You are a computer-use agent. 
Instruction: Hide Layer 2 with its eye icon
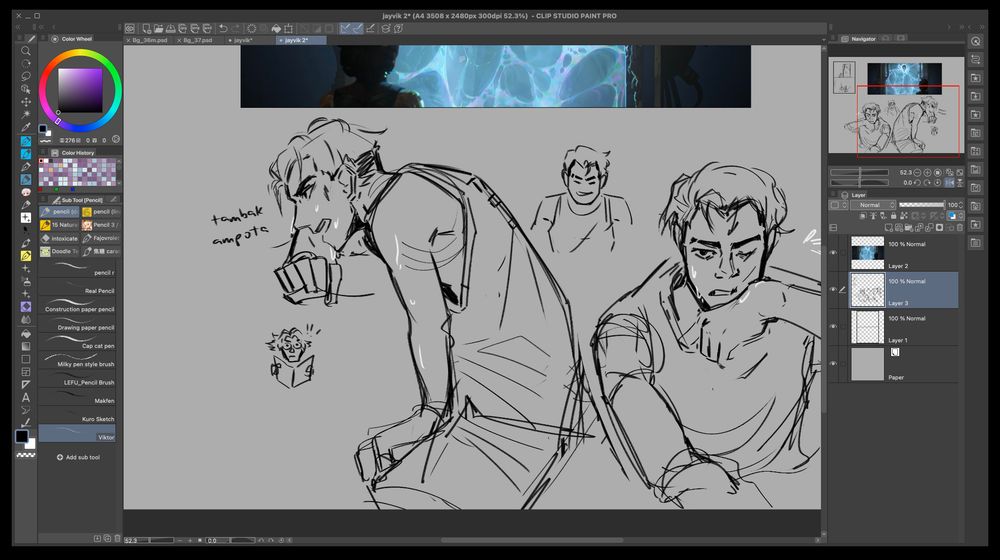click(x=833, y=253)
